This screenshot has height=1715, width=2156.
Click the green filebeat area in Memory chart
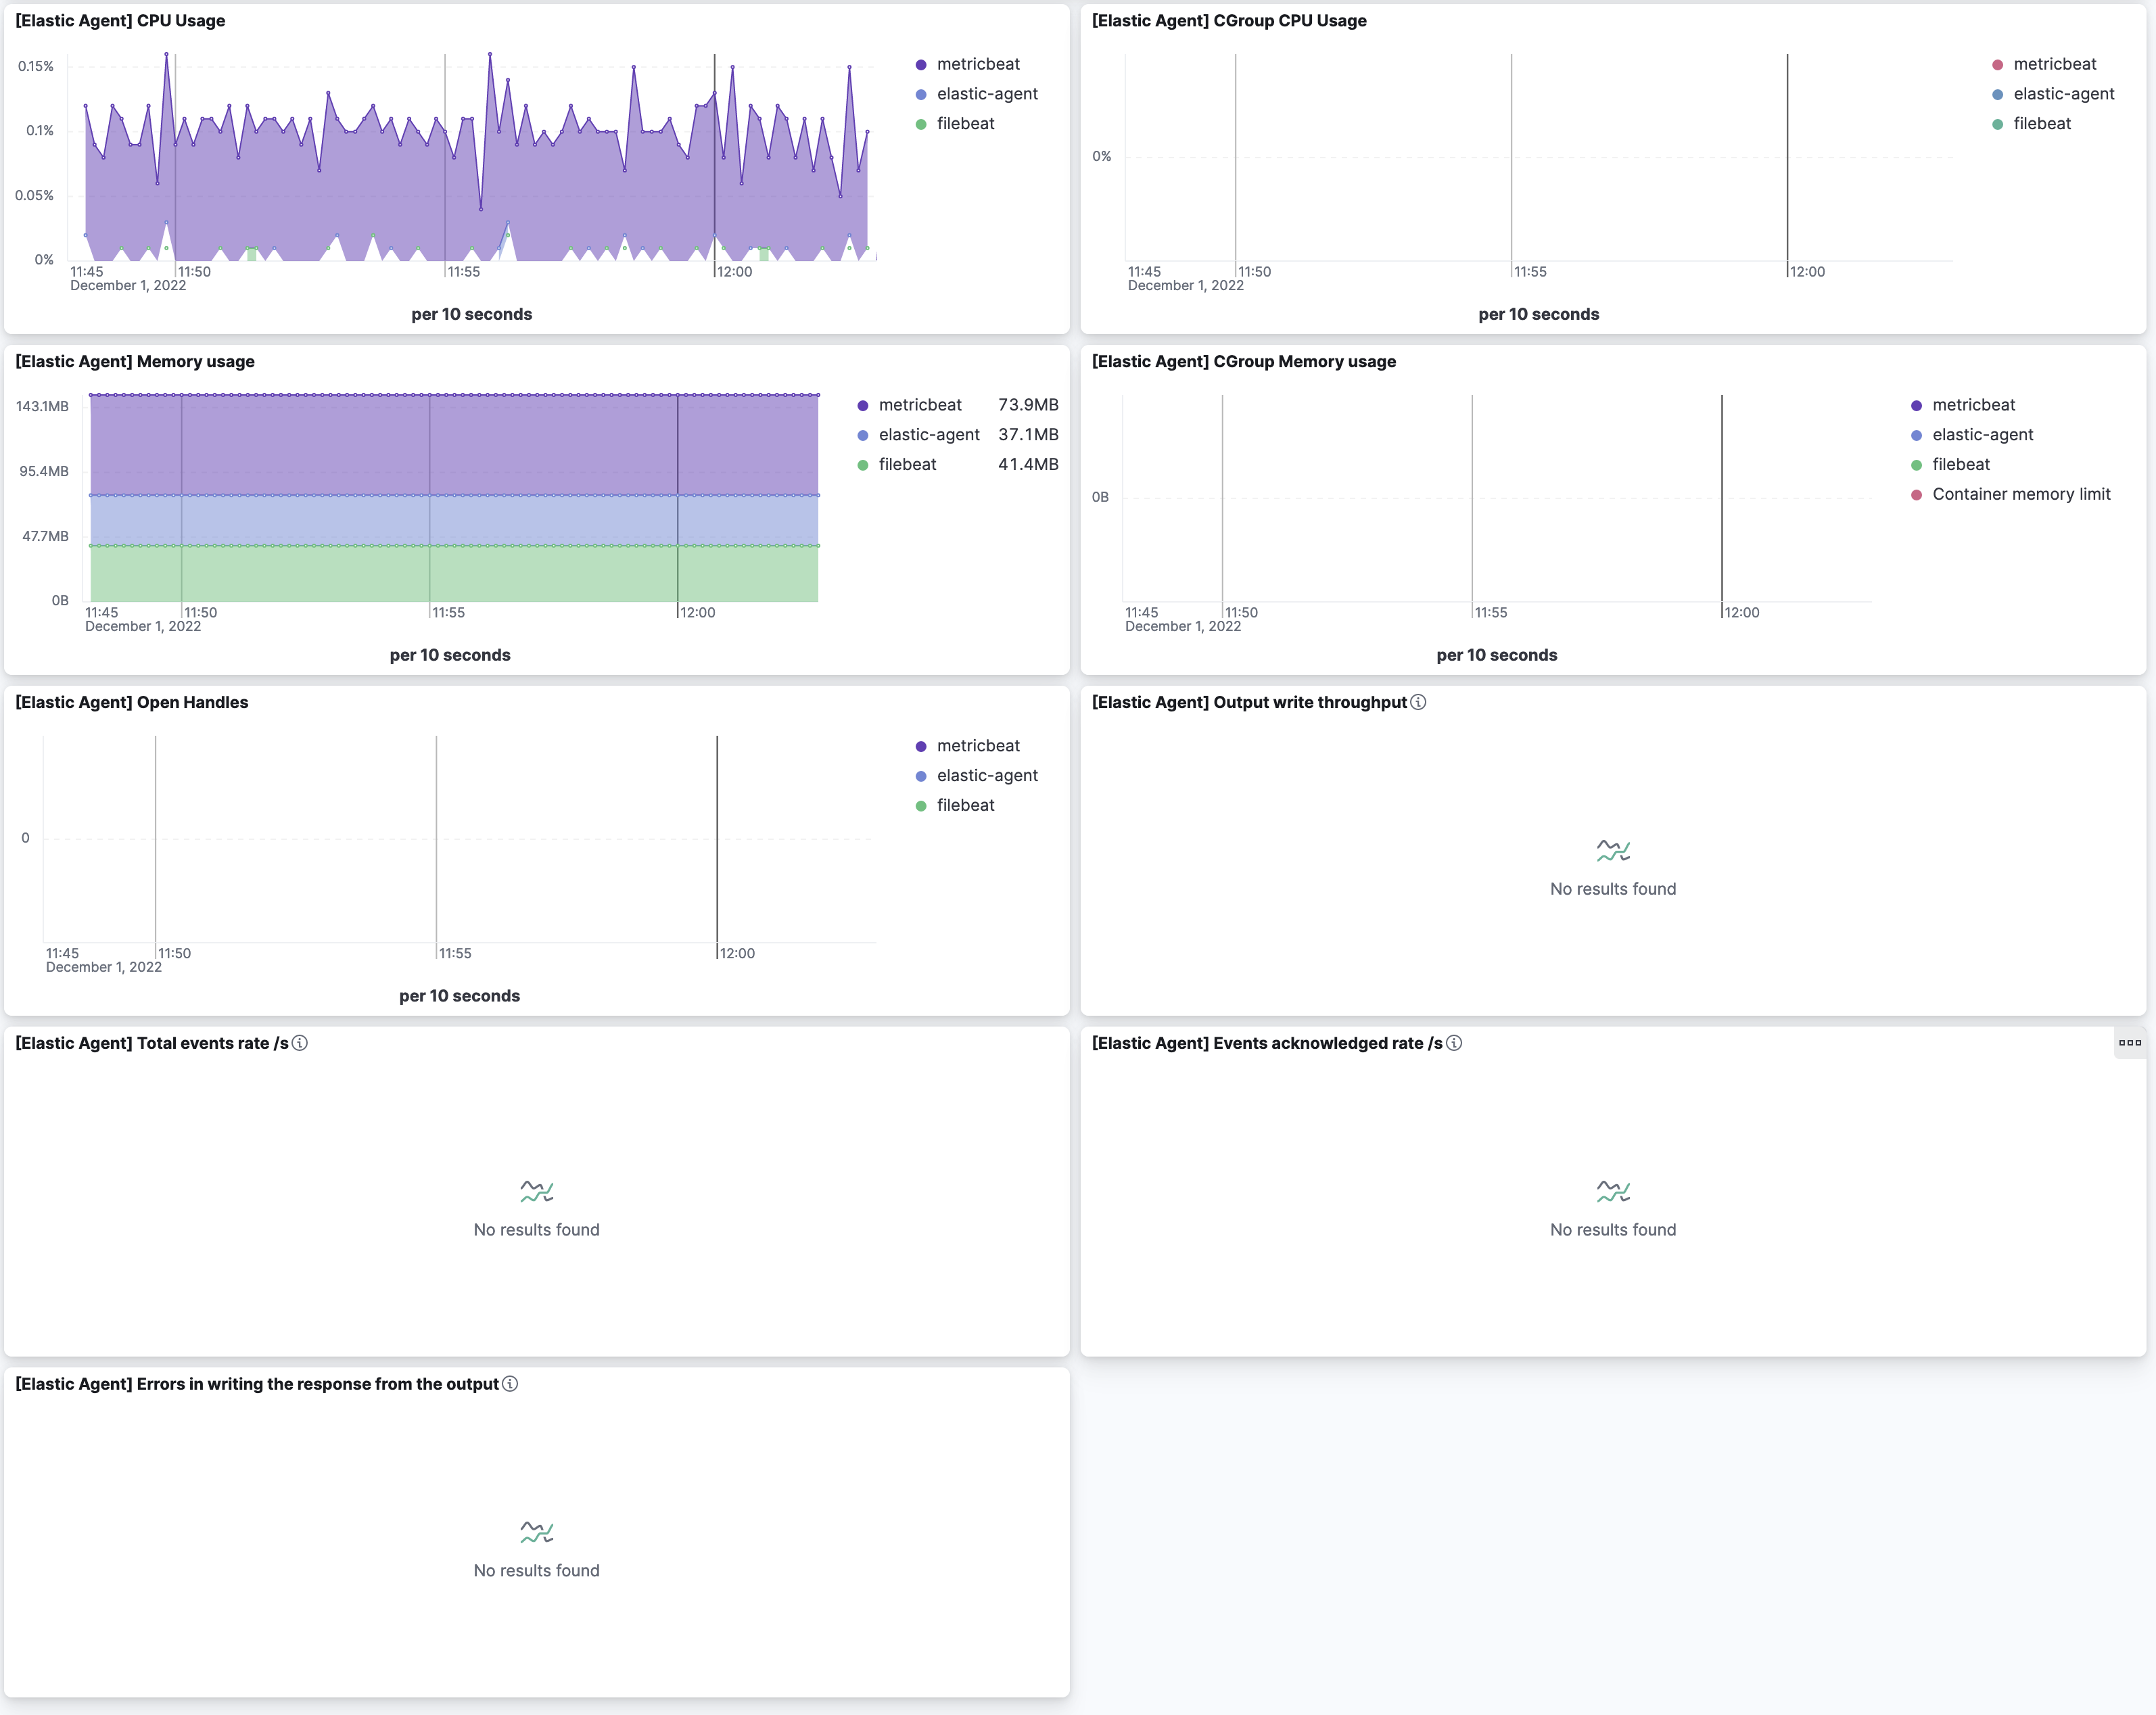(454, 574)
